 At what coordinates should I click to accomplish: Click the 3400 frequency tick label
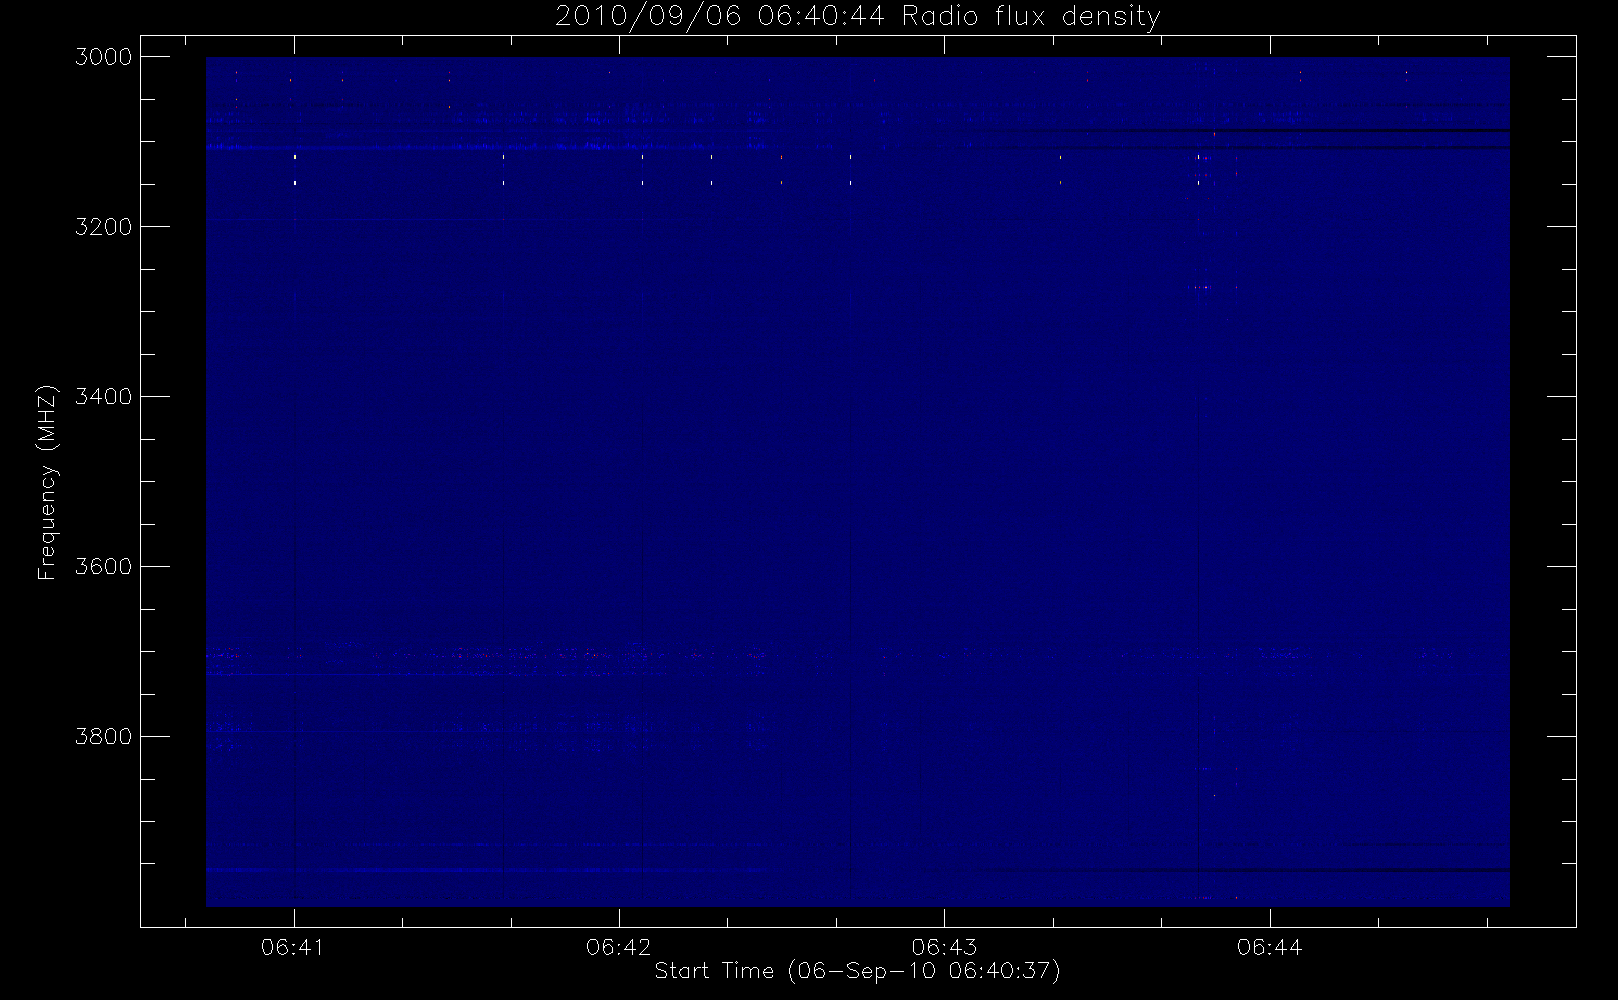tap(104, 397)
